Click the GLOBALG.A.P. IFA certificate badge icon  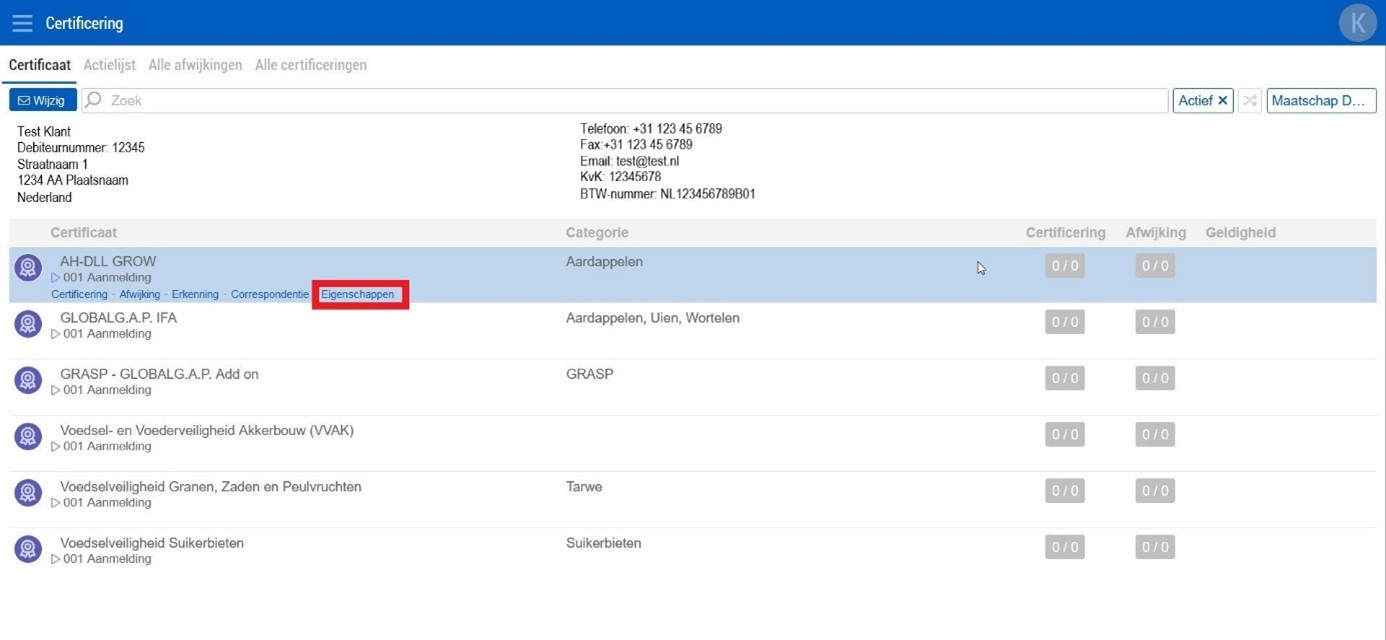(28, 324)
